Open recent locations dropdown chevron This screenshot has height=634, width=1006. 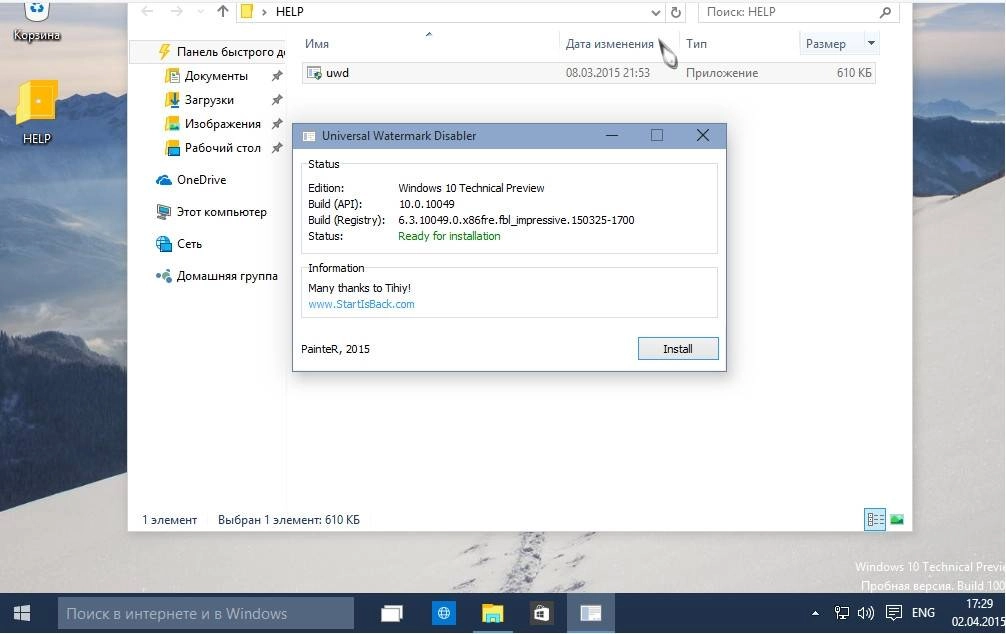(200, 12)
